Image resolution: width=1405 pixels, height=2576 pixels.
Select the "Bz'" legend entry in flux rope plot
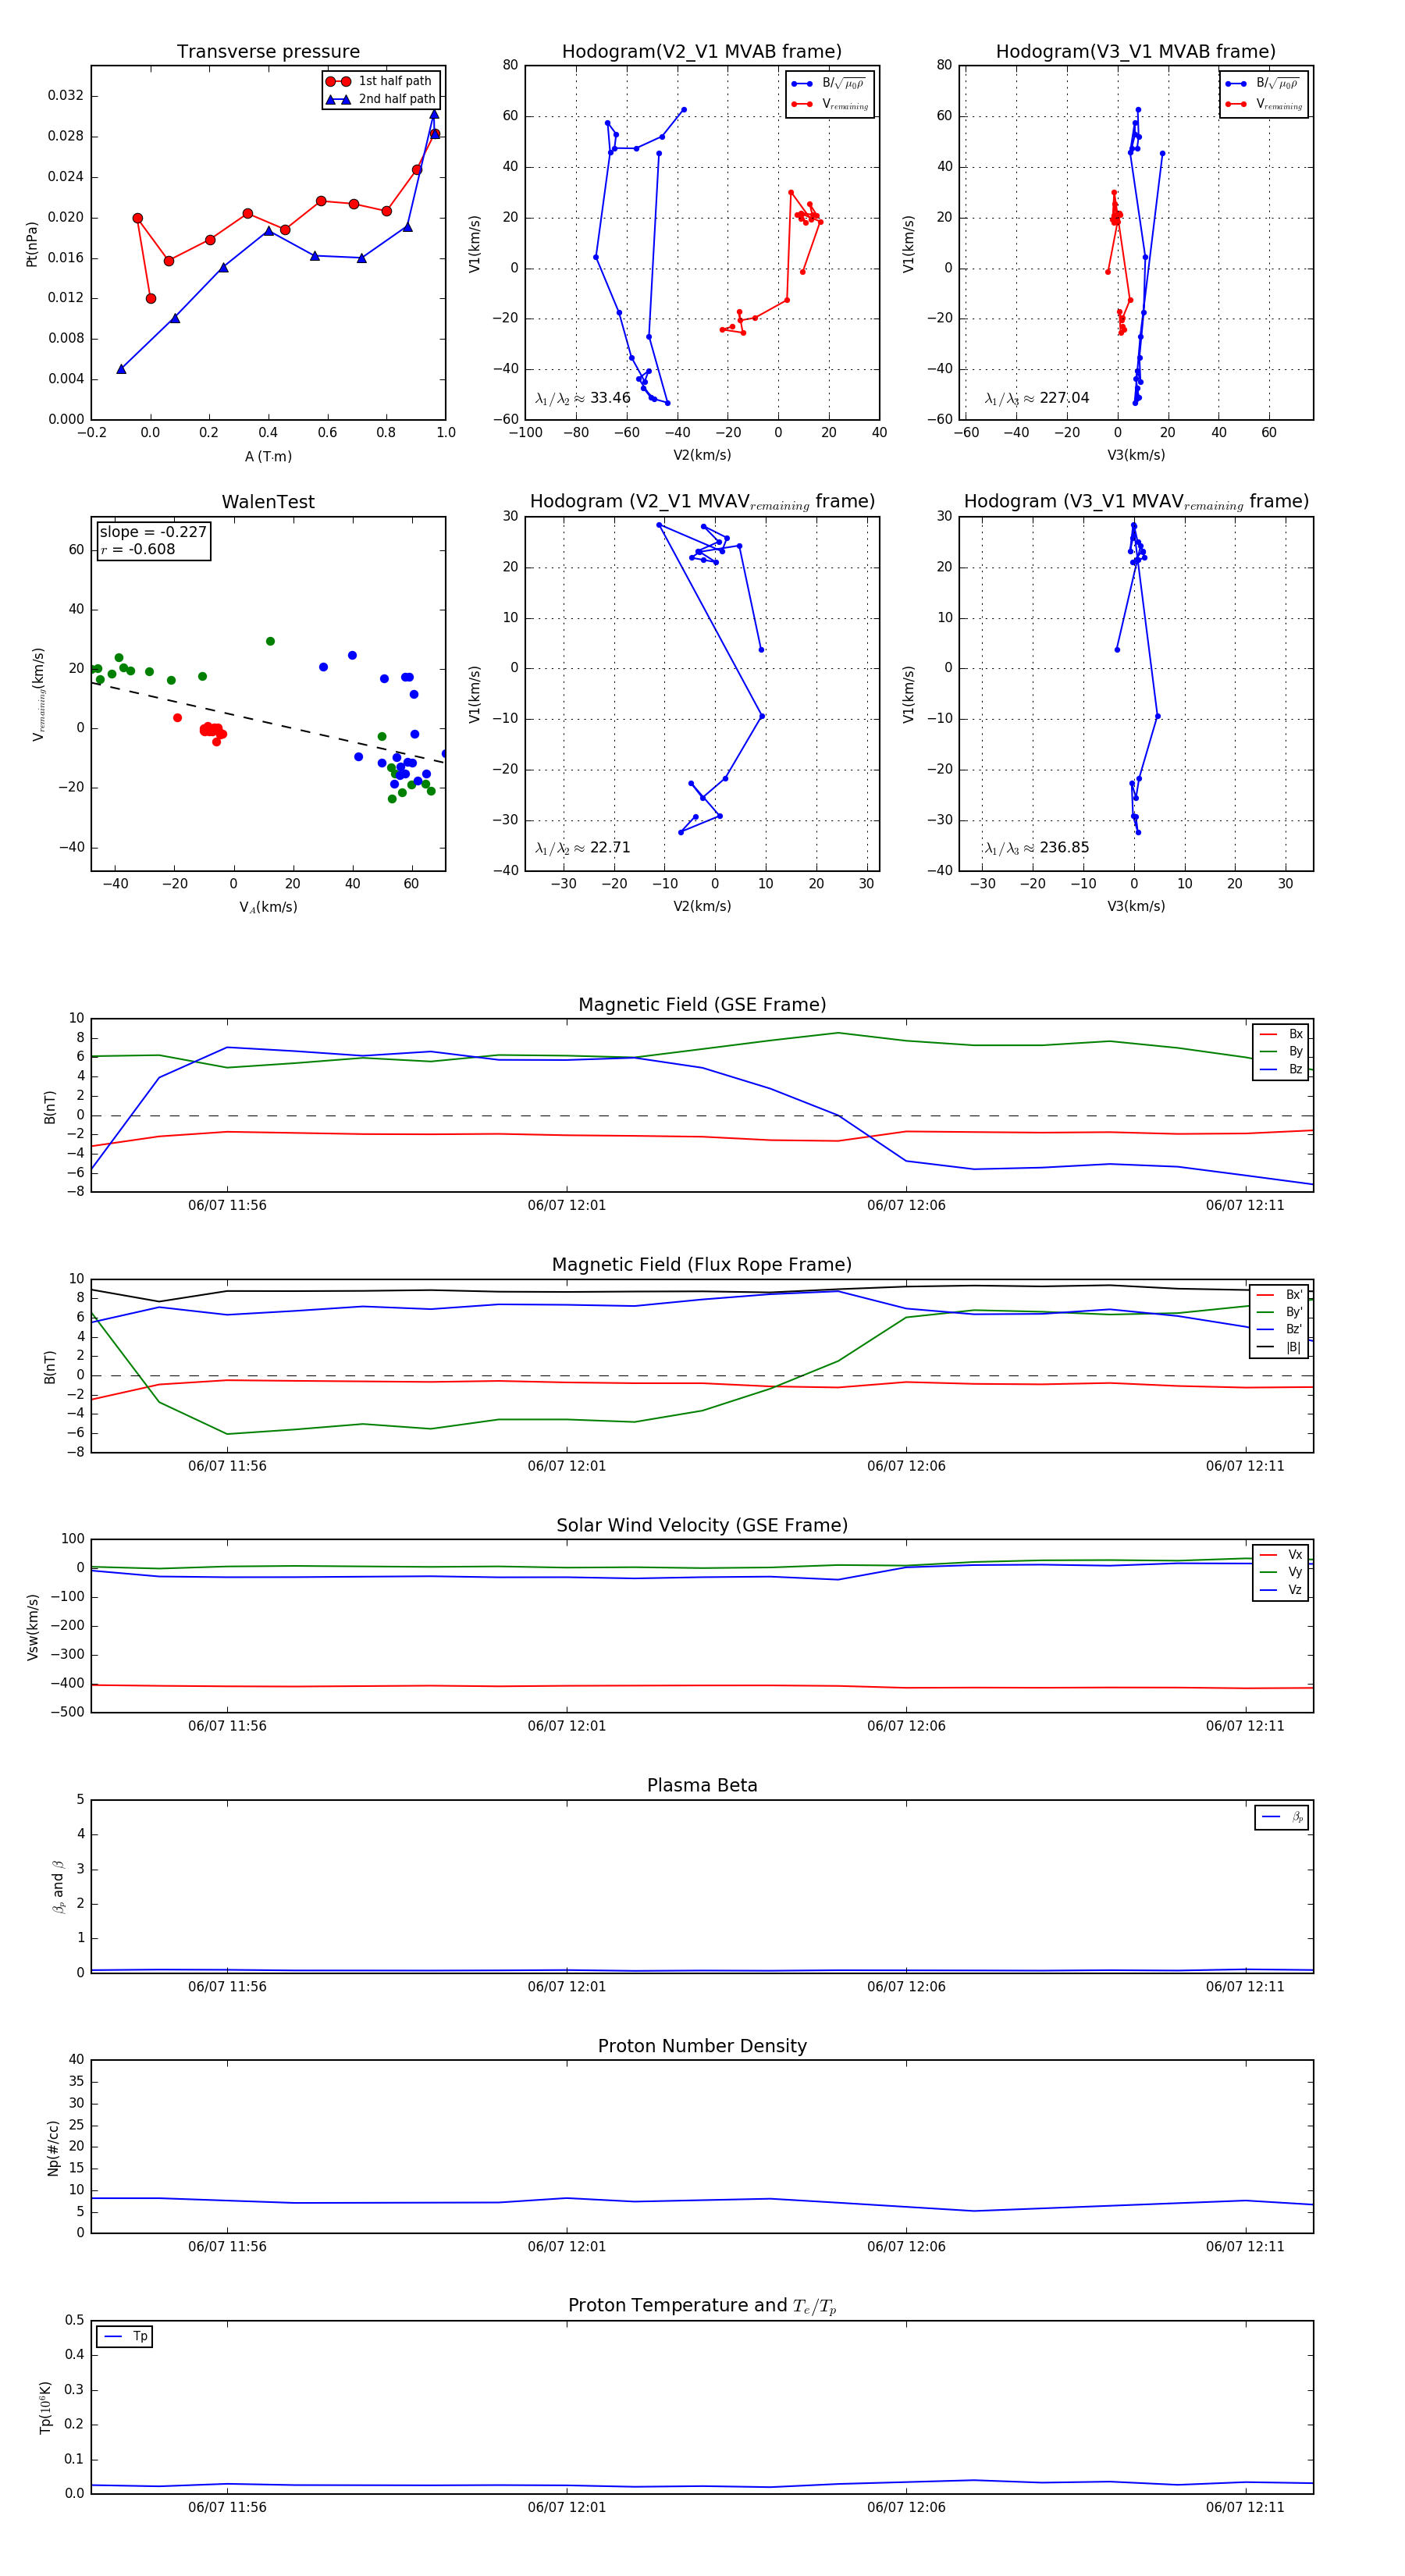[x=1280, y=1329]
